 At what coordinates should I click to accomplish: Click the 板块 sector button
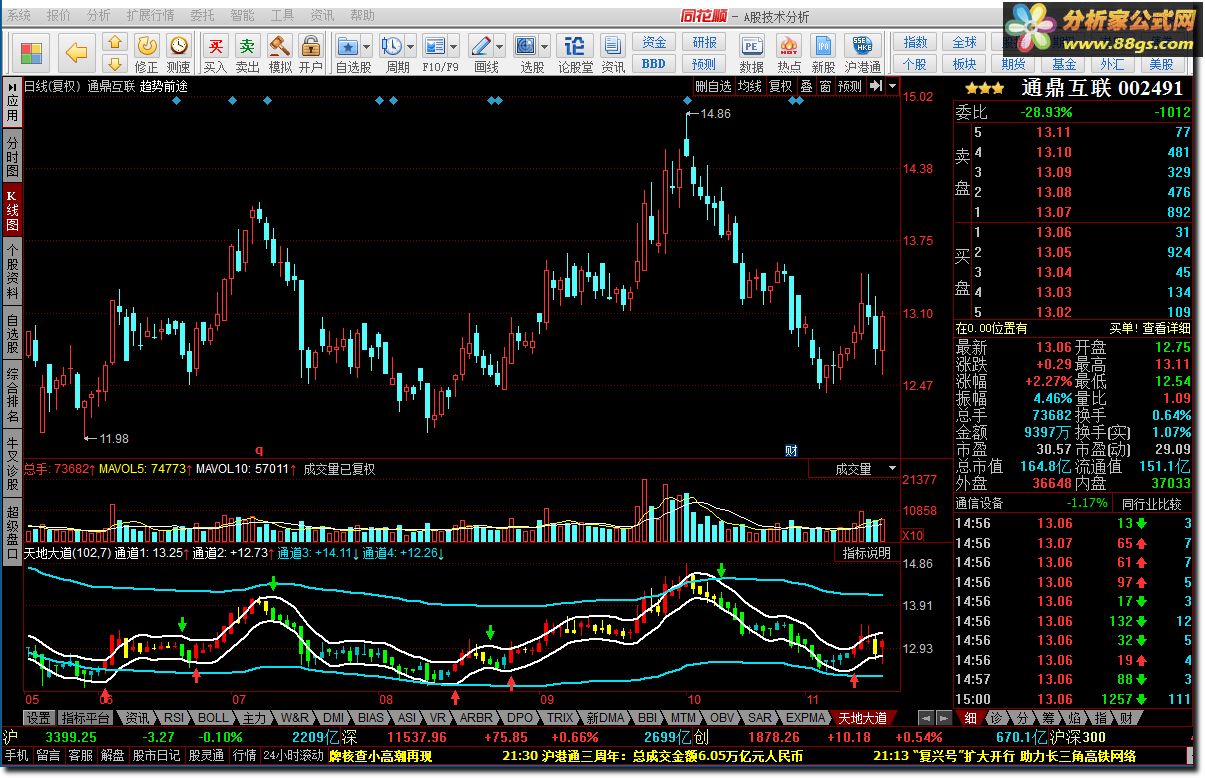[x=964, y=63]
